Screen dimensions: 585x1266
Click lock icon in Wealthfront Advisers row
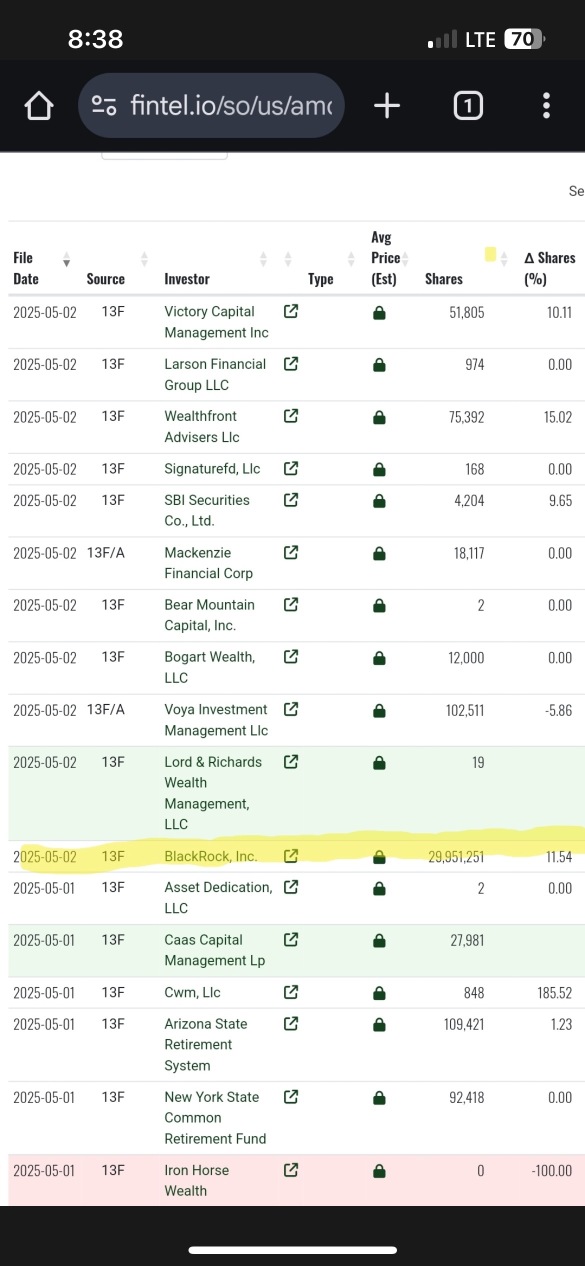379,417
